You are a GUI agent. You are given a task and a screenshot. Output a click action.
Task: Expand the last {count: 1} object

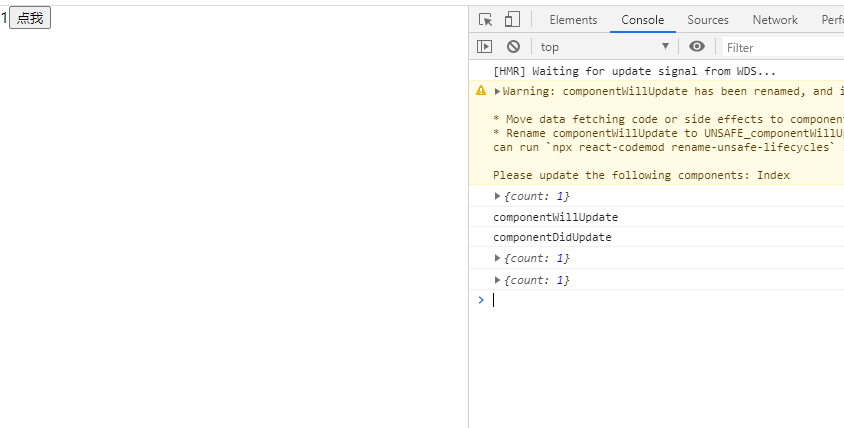(498, 280)
